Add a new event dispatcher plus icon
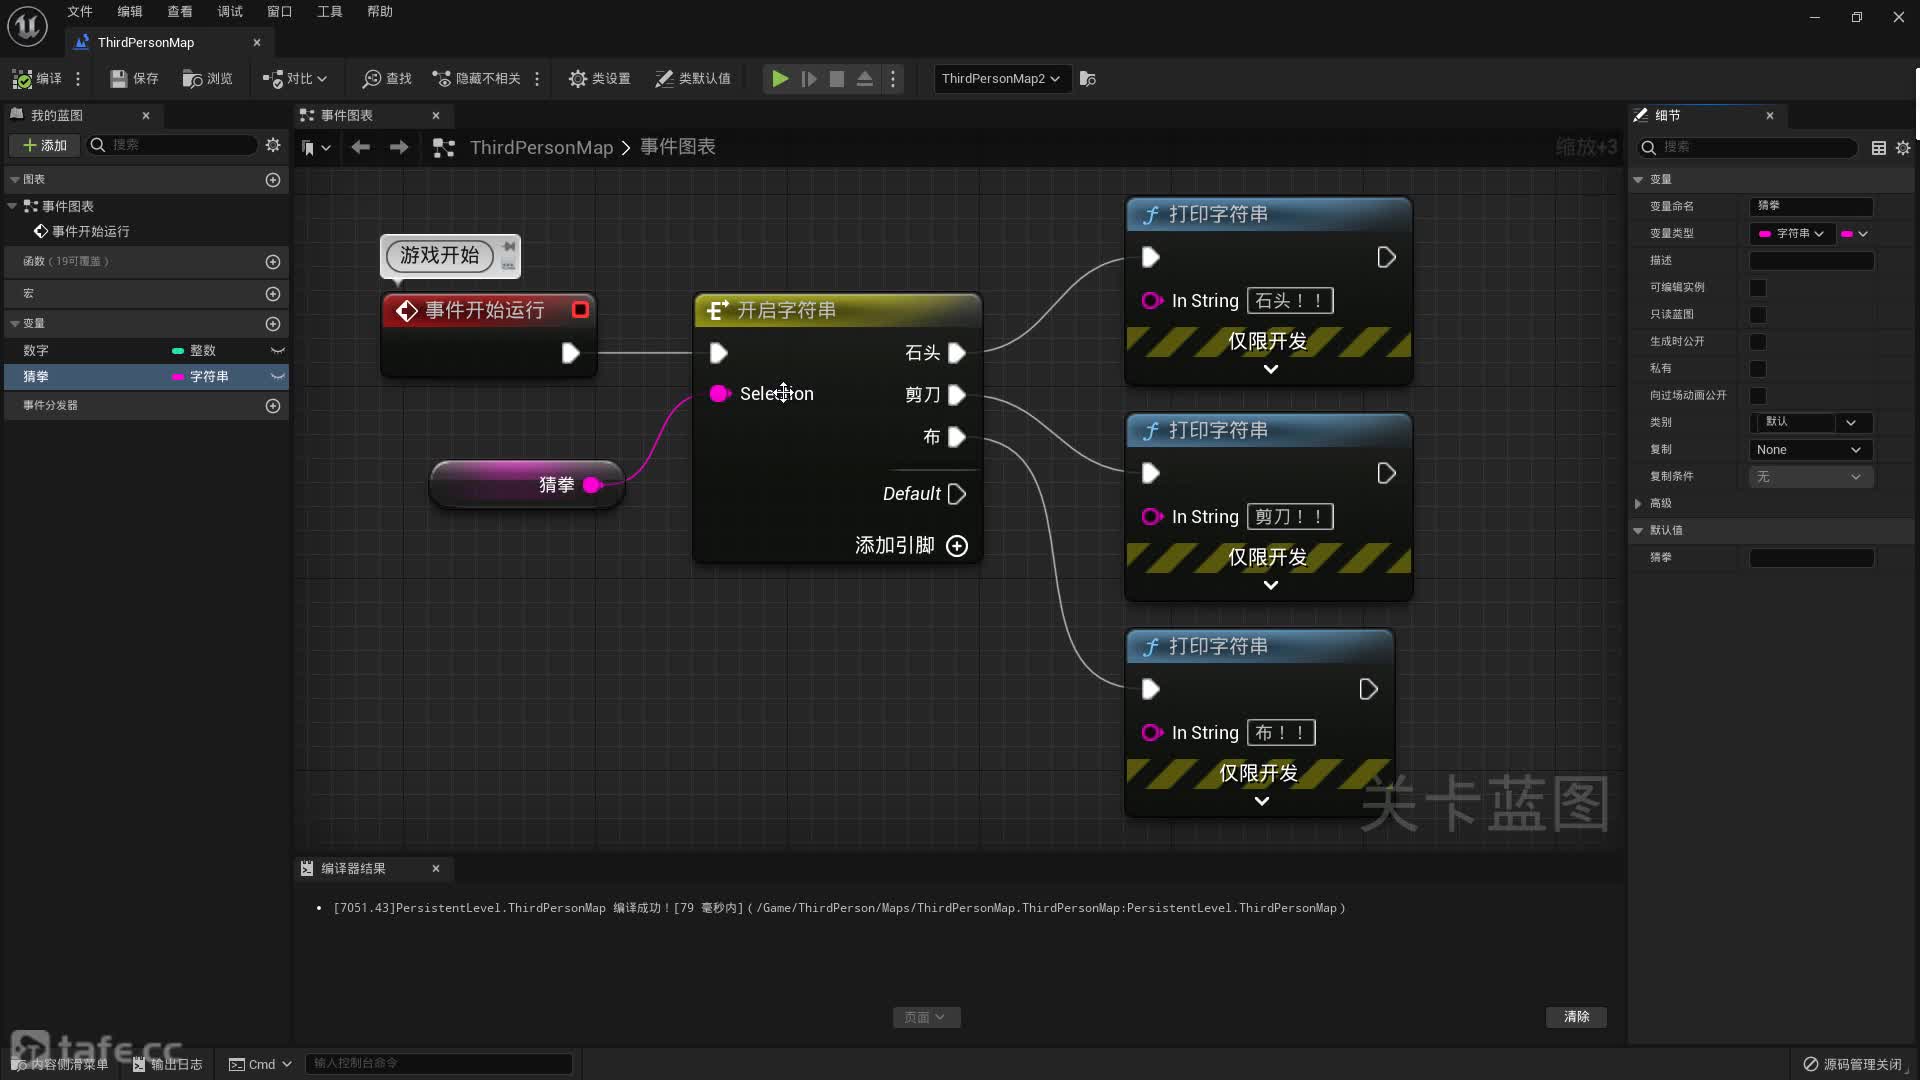 click(x=273, y=406)
